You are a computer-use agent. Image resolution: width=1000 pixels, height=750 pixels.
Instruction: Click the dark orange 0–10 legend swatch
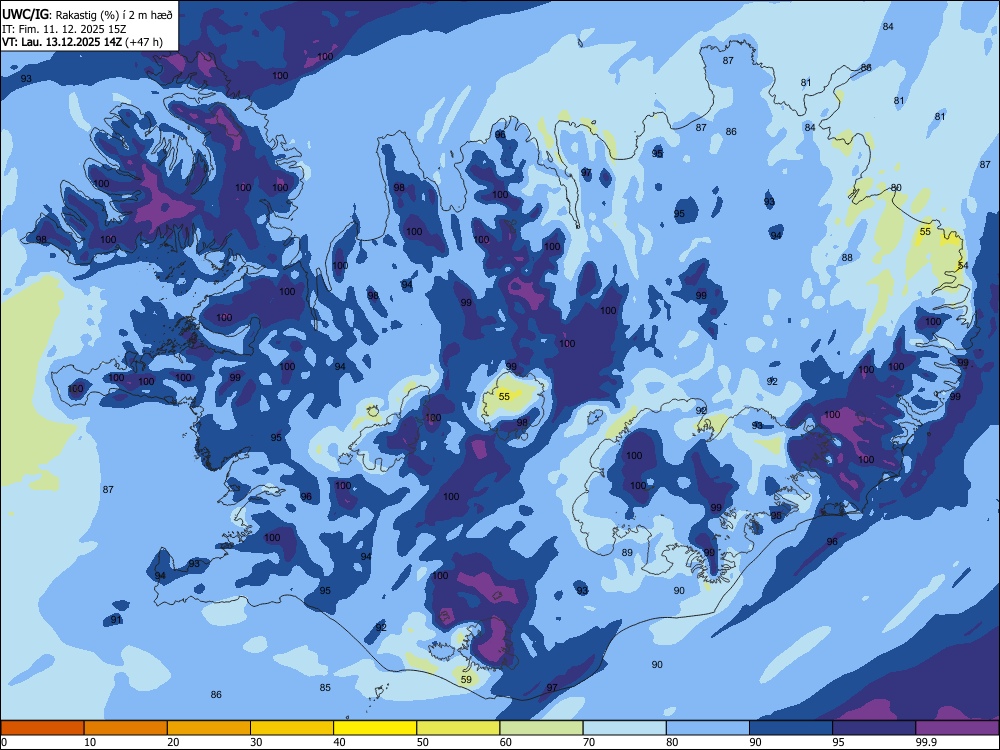tap(42, 728)
